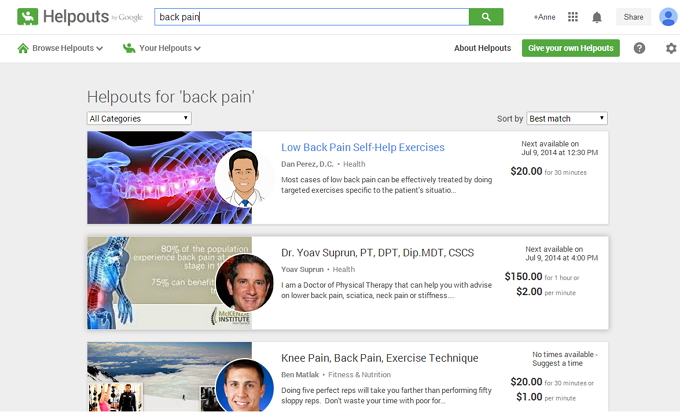Click the user account avatar icon
This screenshot has width=680, height=412.
click(668, 17)
